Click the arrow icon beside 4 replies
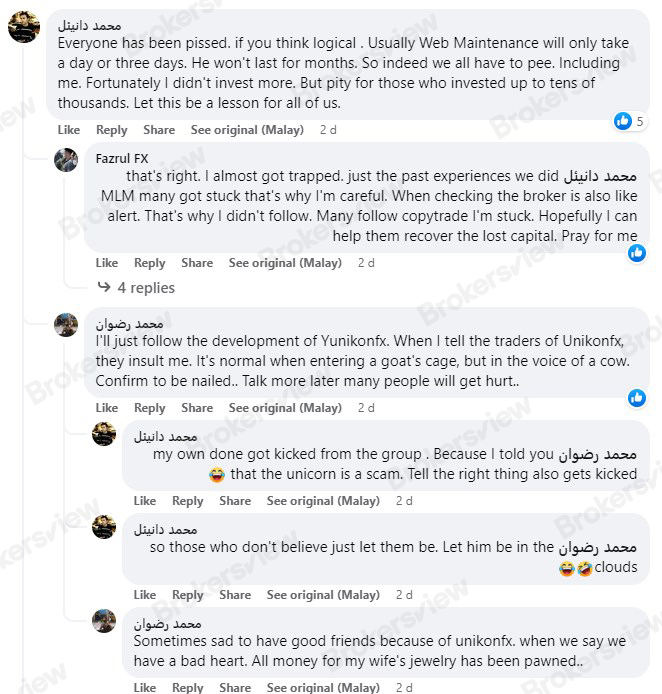 [104, 288]
